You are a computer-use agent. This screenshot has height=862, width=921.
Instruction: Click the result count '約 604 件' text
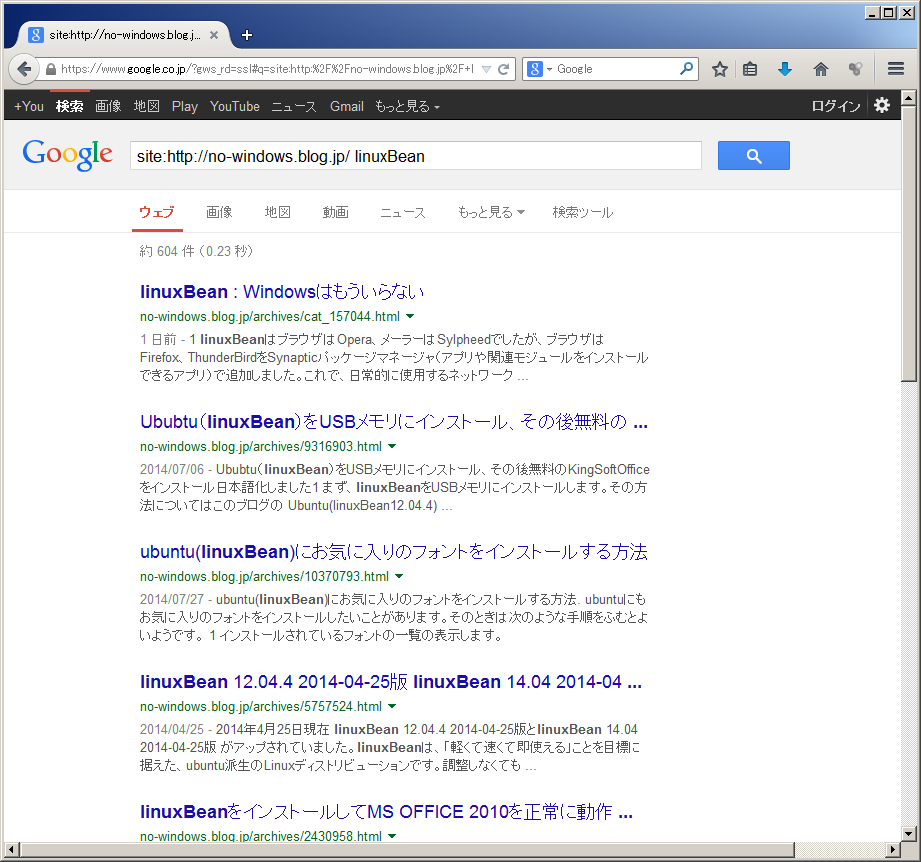[x=167, y=251]
